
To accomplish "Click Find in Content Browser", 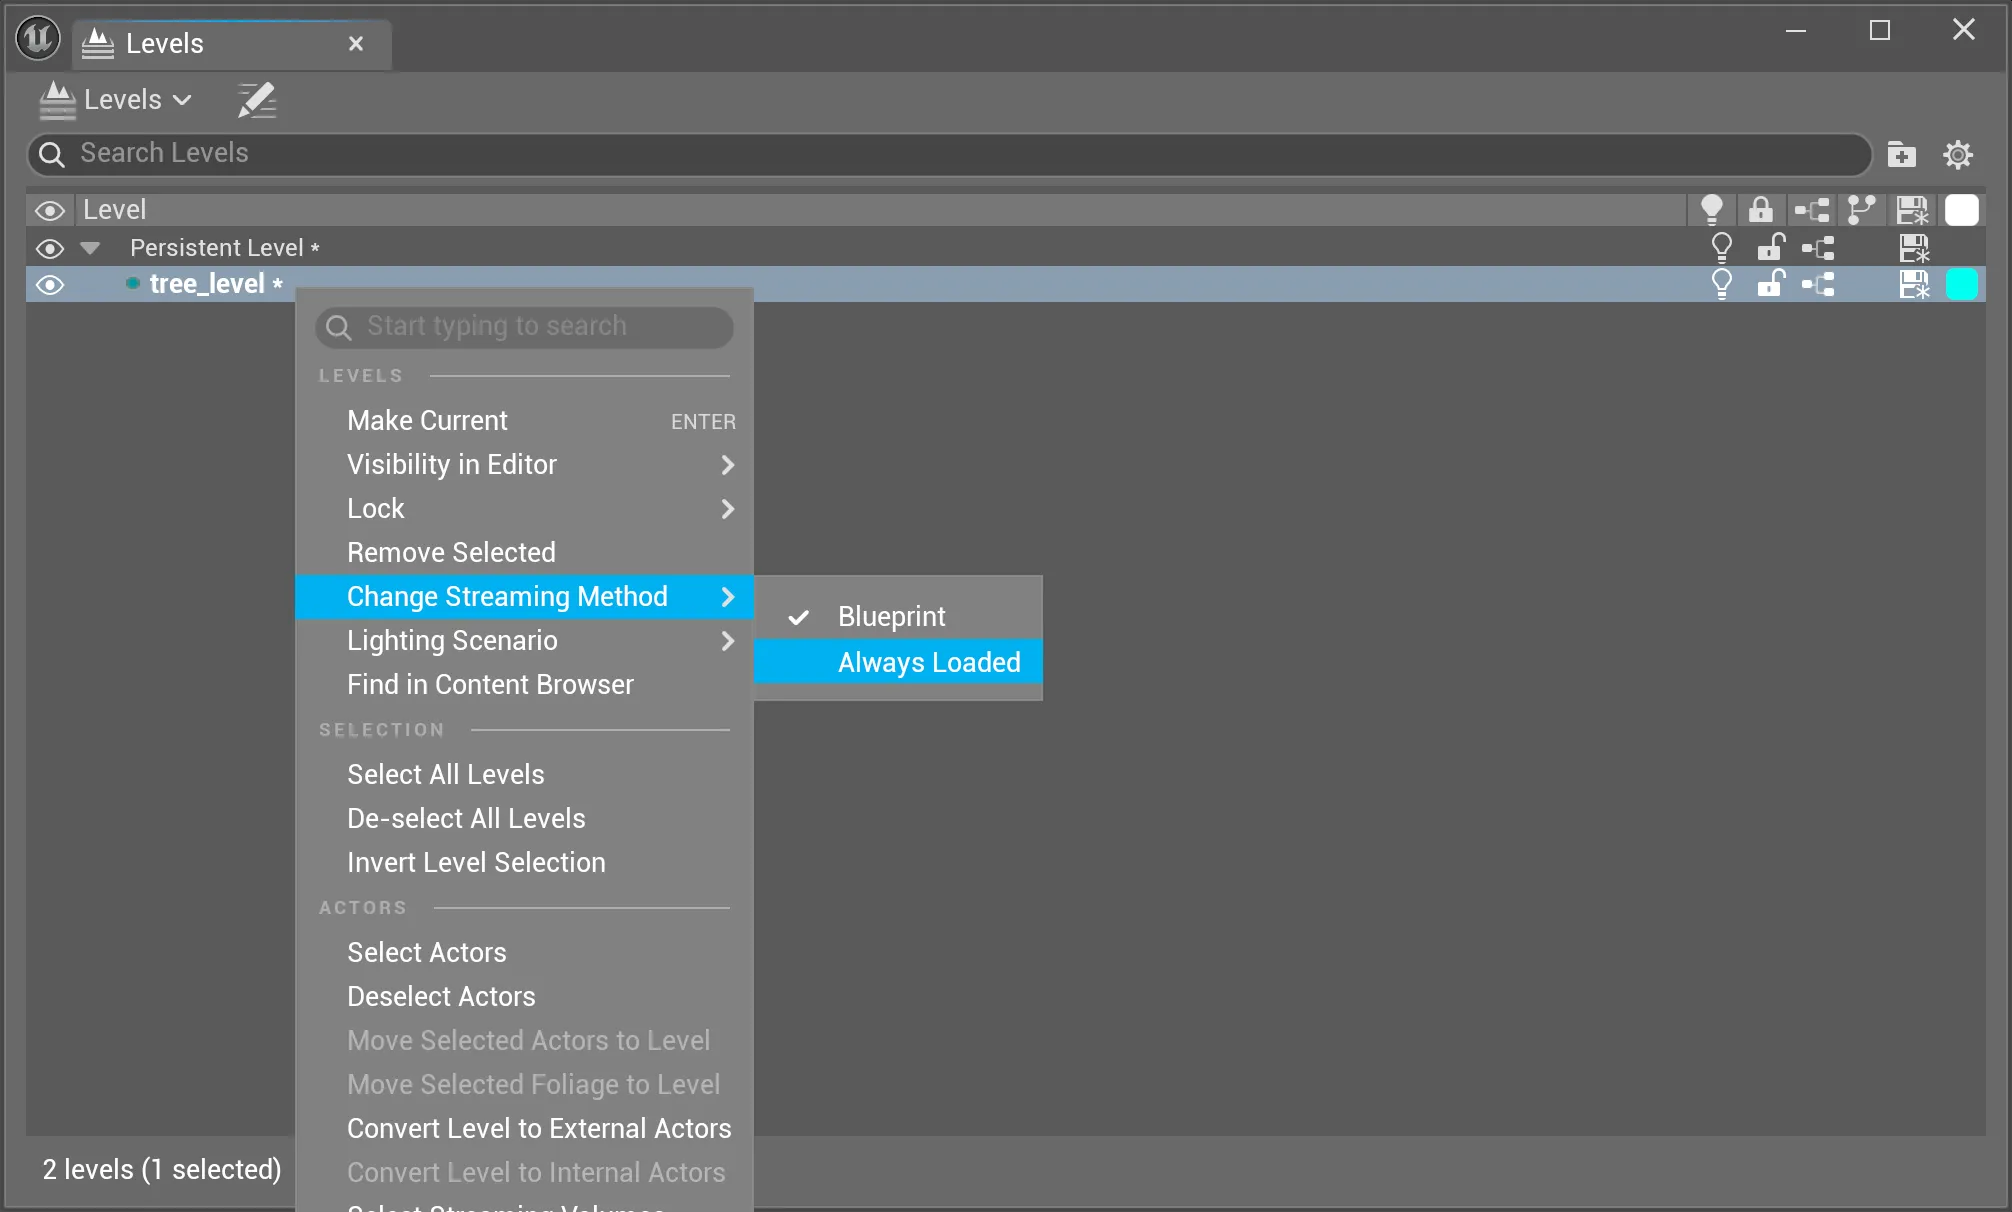I will point(490,685).
